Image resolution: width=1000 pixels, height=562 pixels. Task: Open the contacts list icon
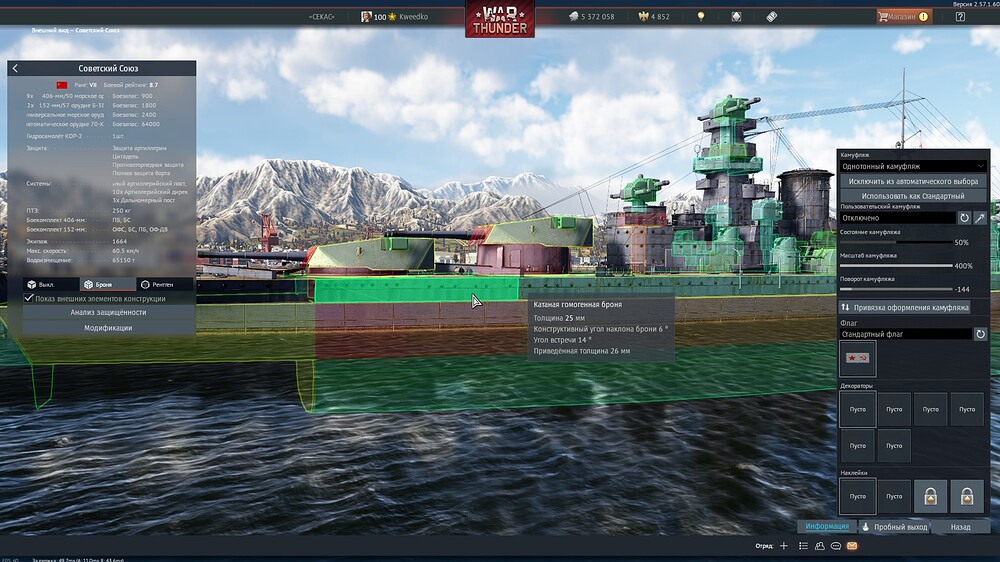click(x=803, y=546)
